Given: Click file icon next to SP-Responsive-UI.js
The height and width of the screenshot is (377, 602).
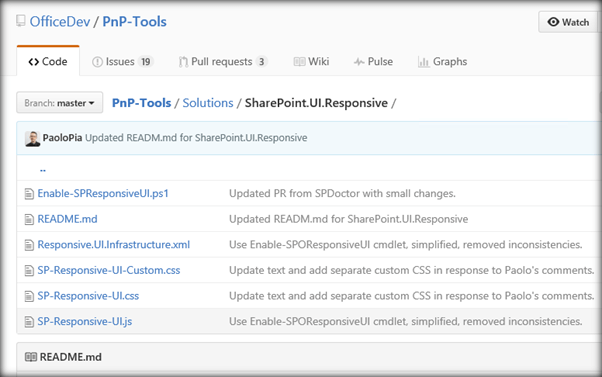Looking at the screenshot, I should [29, 322].
